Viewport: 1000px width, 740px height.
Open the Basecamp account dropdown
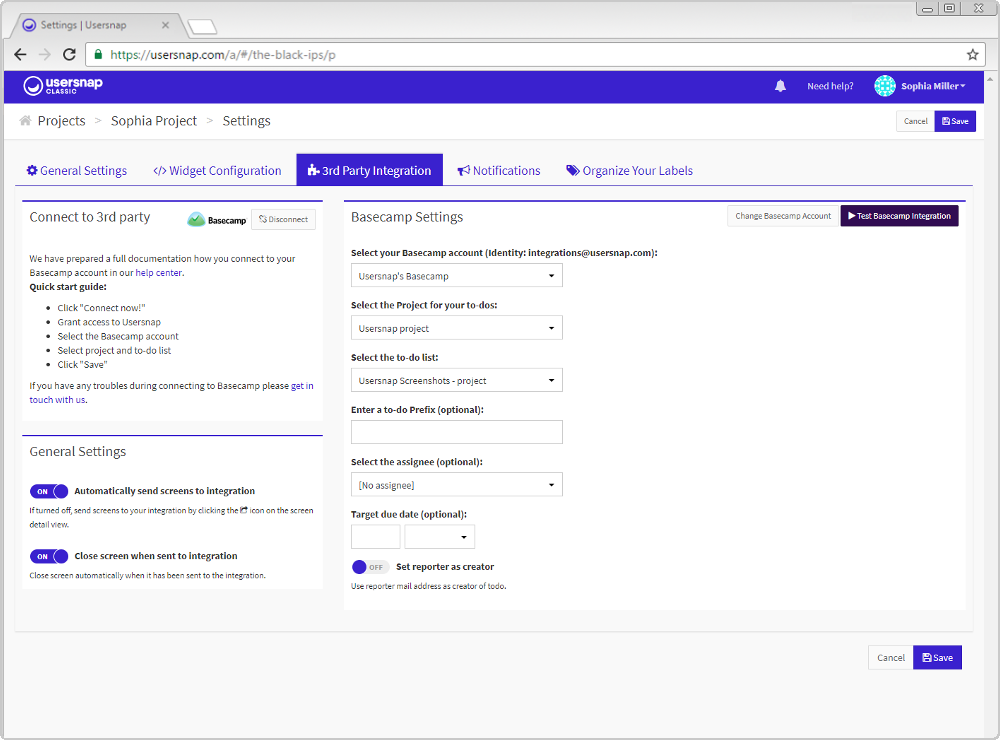(457, 276)
